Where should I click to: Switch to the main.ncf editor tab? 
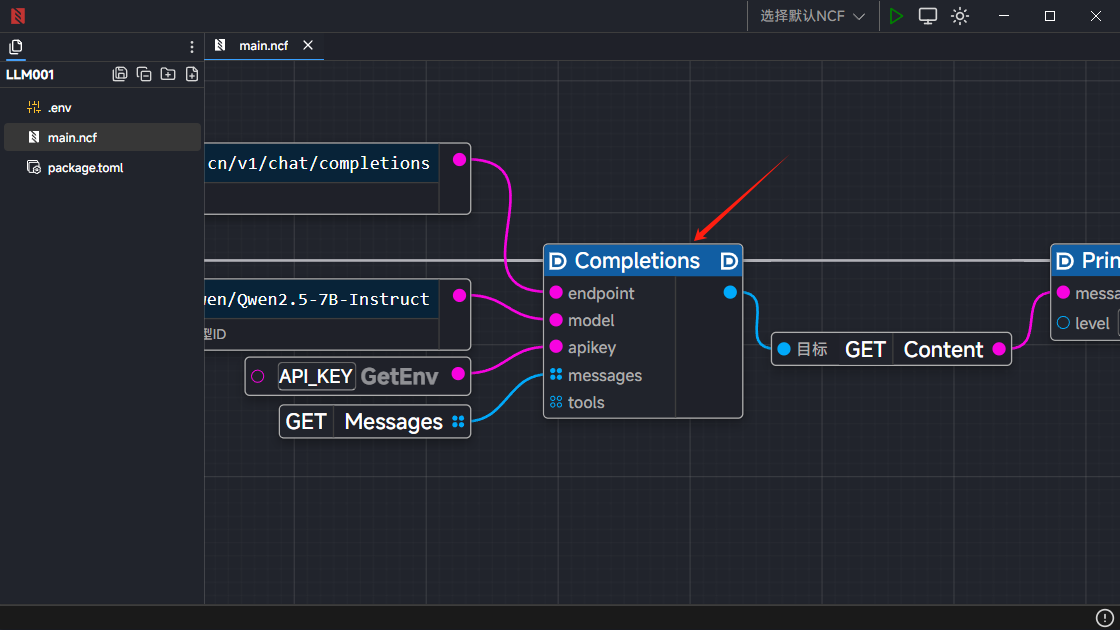(262, 46)
